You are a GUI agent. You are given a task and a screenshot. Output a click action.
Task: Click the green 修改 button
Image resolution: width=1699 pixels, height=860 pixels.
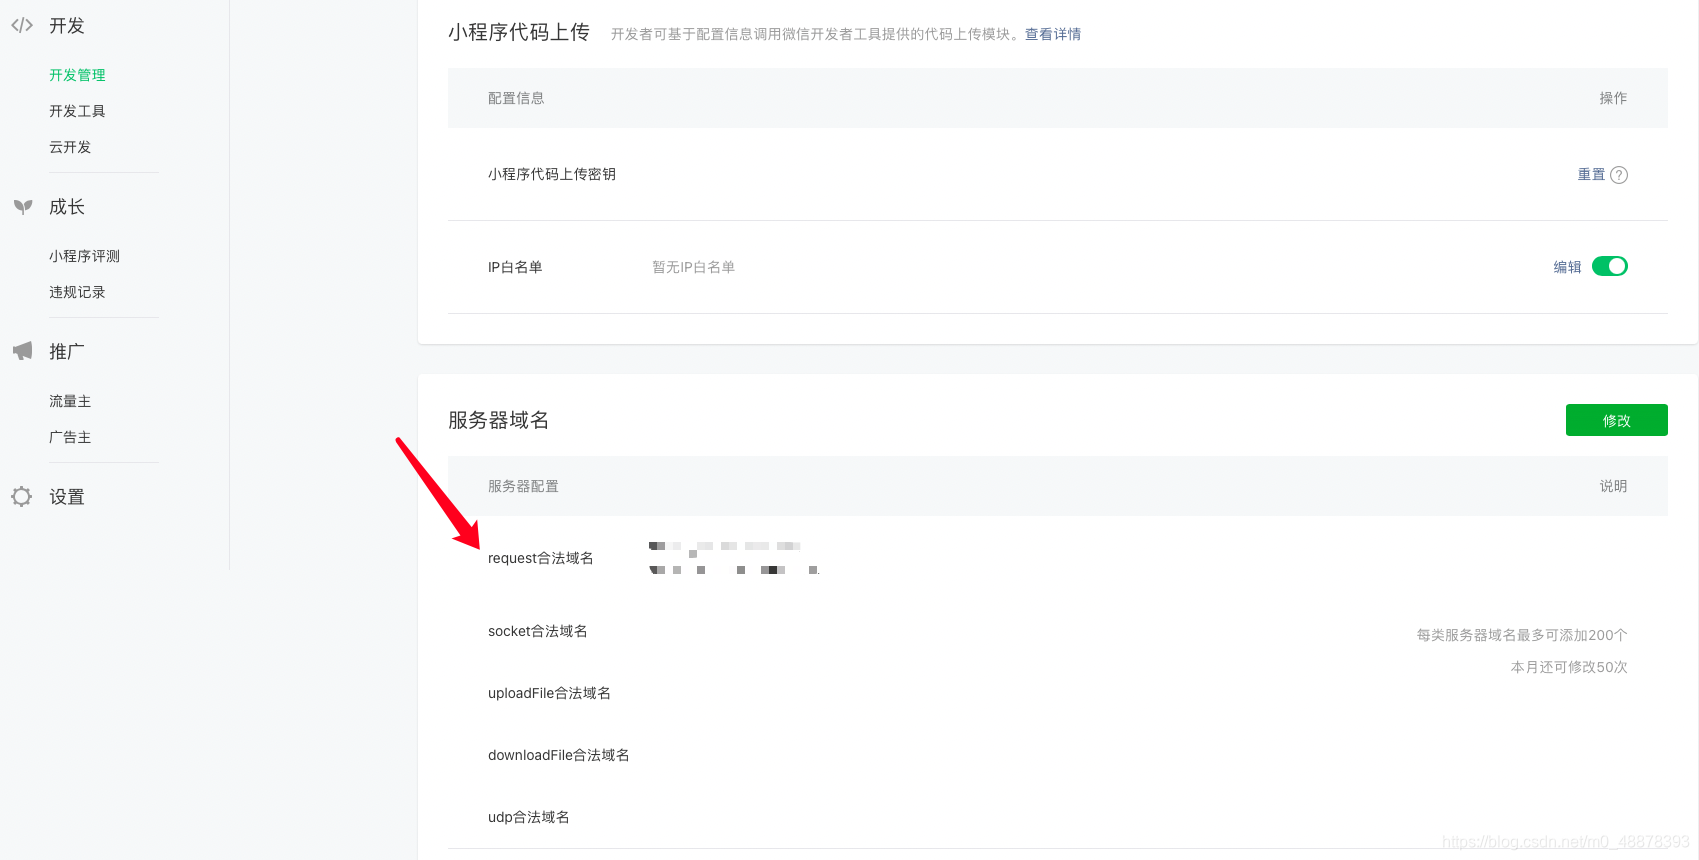(1617, 420)
